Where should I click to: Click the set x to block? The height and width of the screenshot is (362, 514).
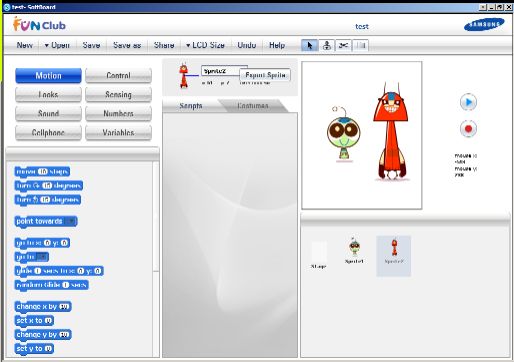tap(34, 320)
